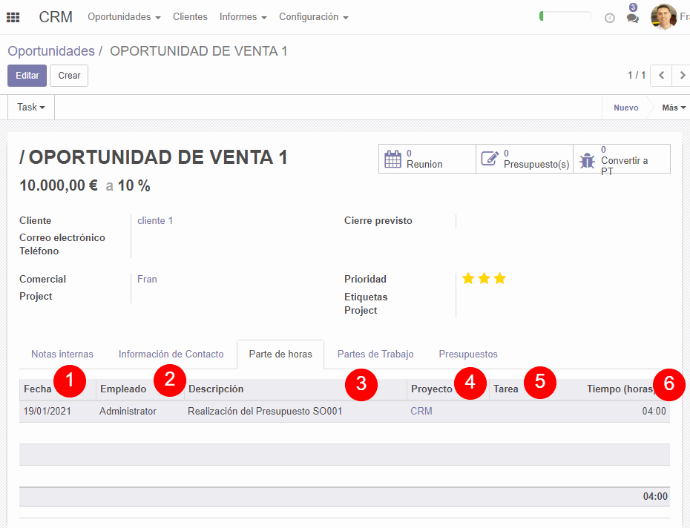Open the conversations chat icon
Image resolution: width=690 pixels, height=528 pixels.
point(632,17)
